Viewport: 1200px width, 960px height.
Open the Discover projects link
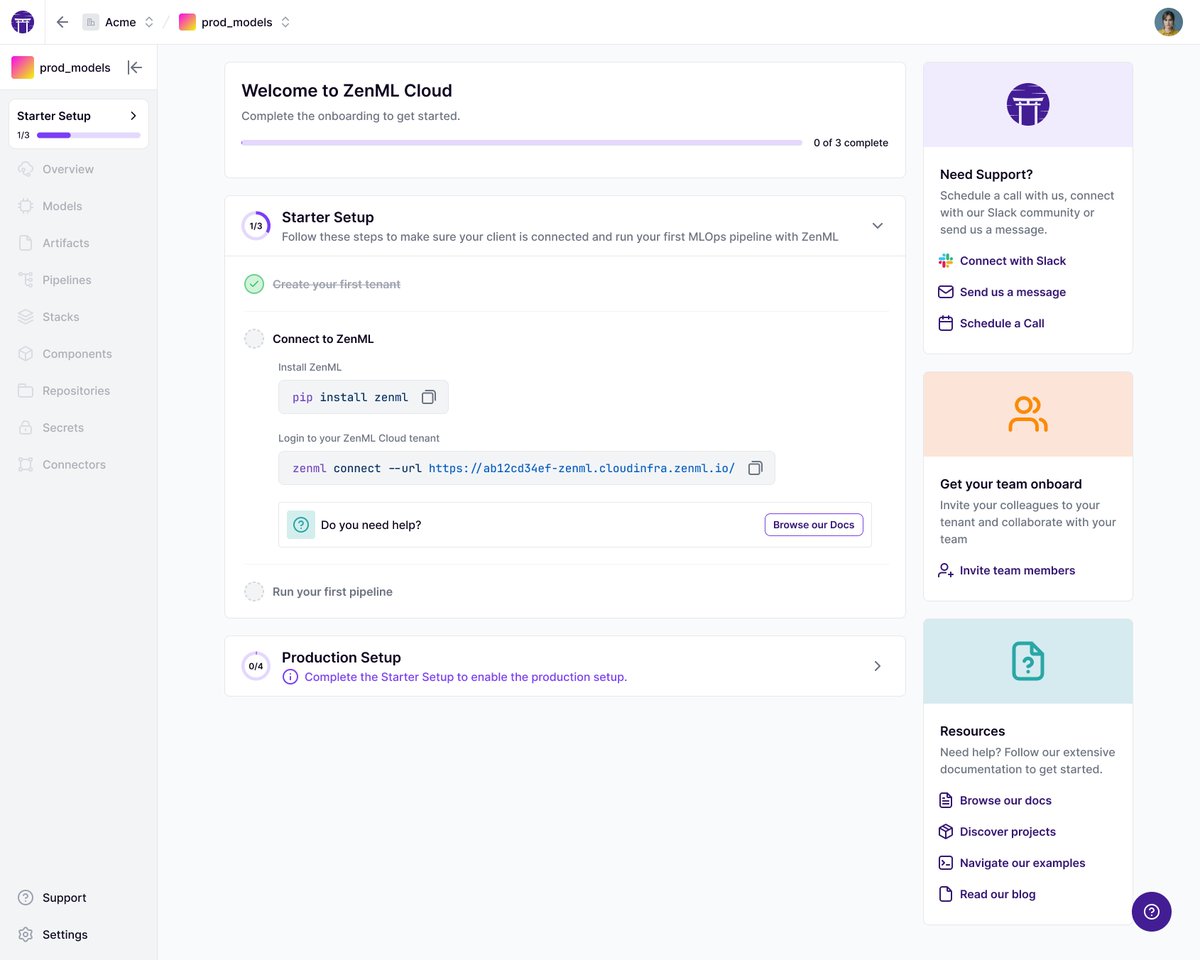[1008, 832]
